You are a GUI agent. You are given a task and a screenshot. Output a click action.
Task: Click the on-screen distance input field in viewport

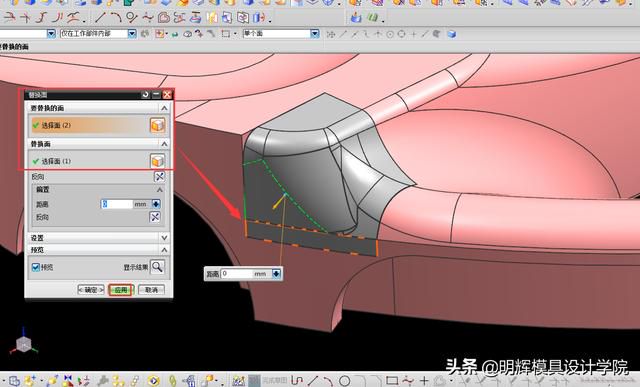236,274
